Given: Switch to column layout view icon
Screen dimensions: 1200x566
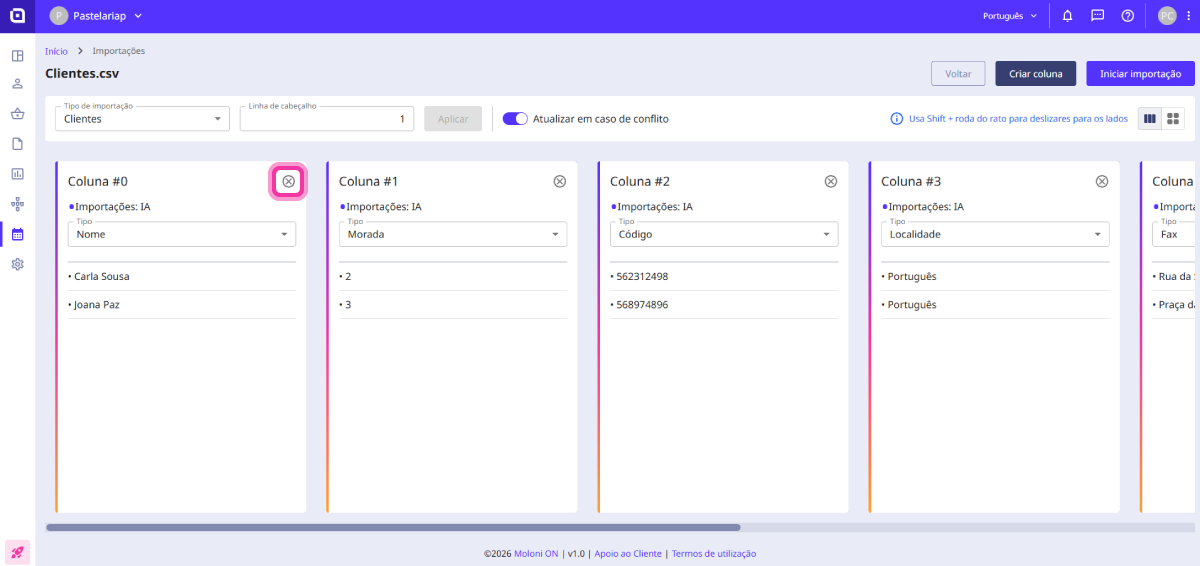Looking at the screenshot, I should (1150, 118).
